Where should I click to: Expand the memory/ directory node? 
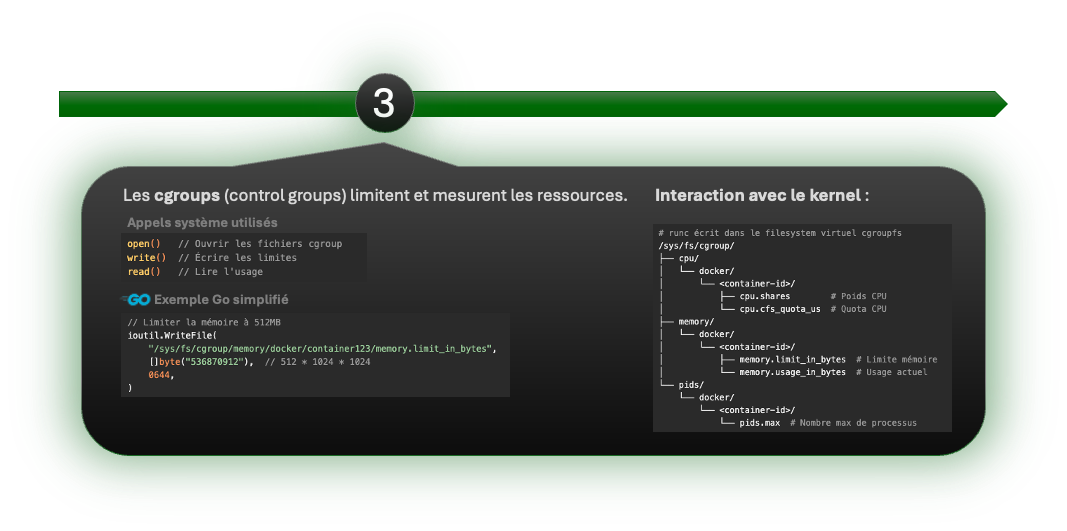click(696, 321)
